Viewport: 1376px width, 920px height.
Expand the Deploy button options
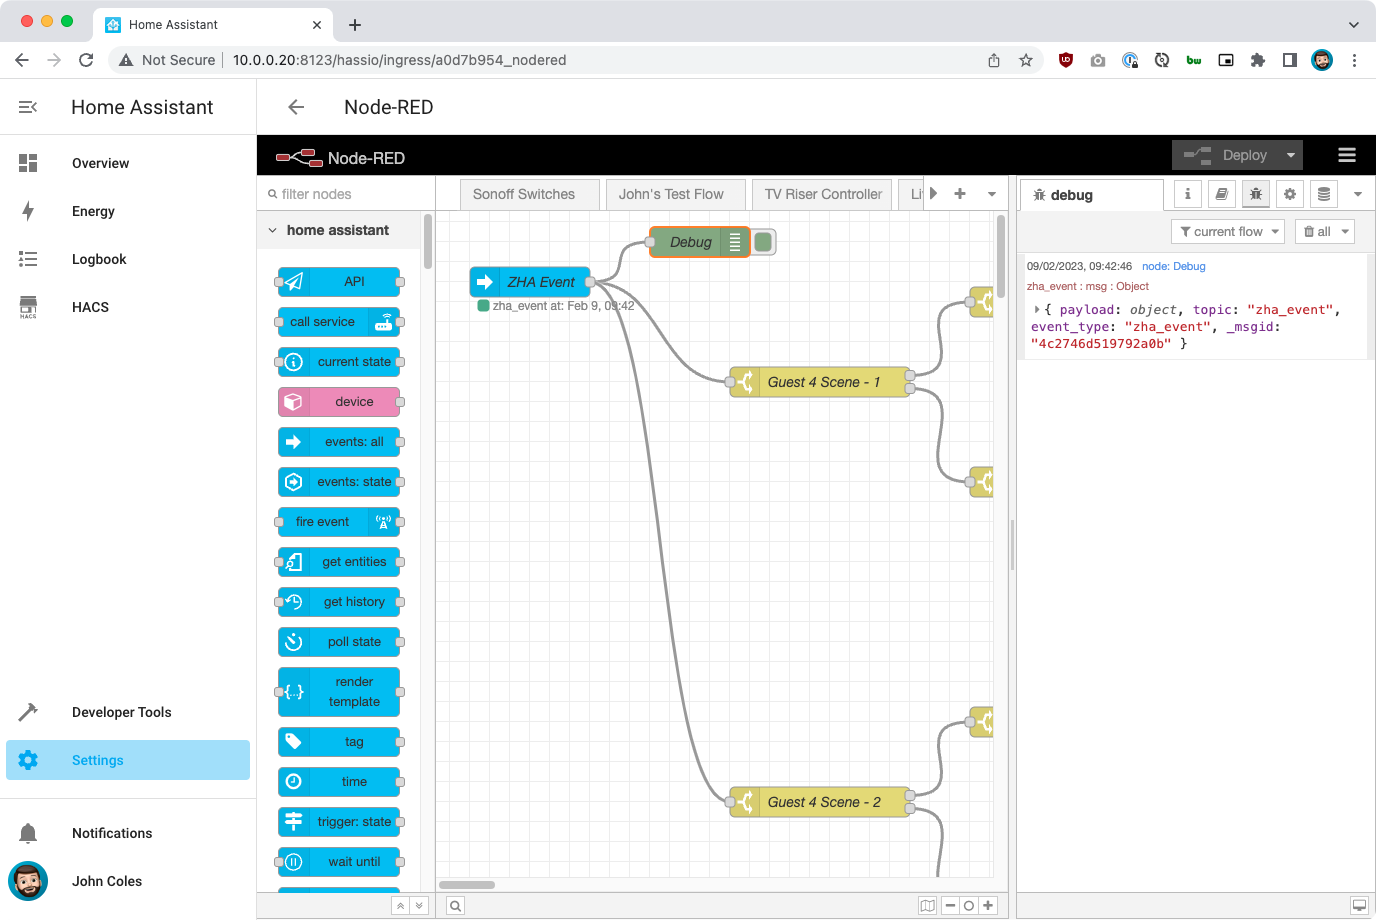(x=1291, y=155)
